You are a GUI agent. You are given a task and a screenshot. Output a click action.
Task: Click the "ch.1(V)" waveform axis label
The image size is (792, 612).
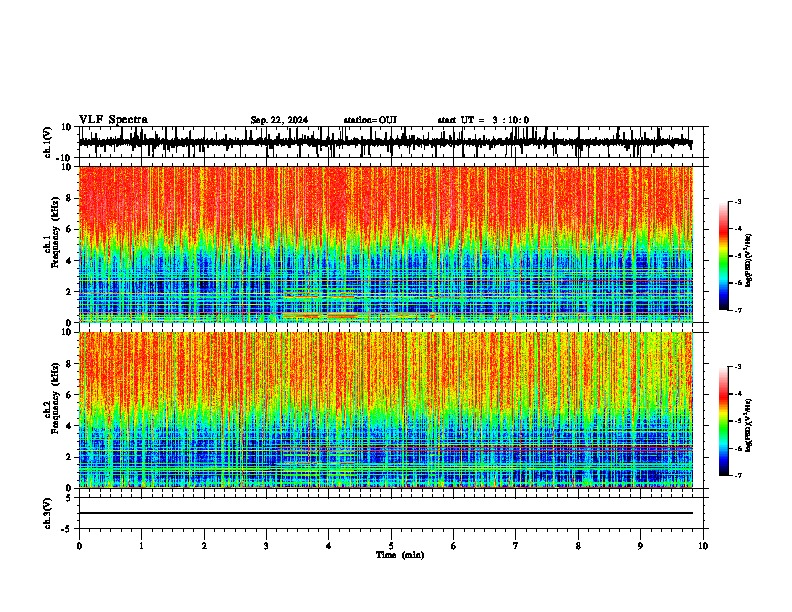[48, 142]
